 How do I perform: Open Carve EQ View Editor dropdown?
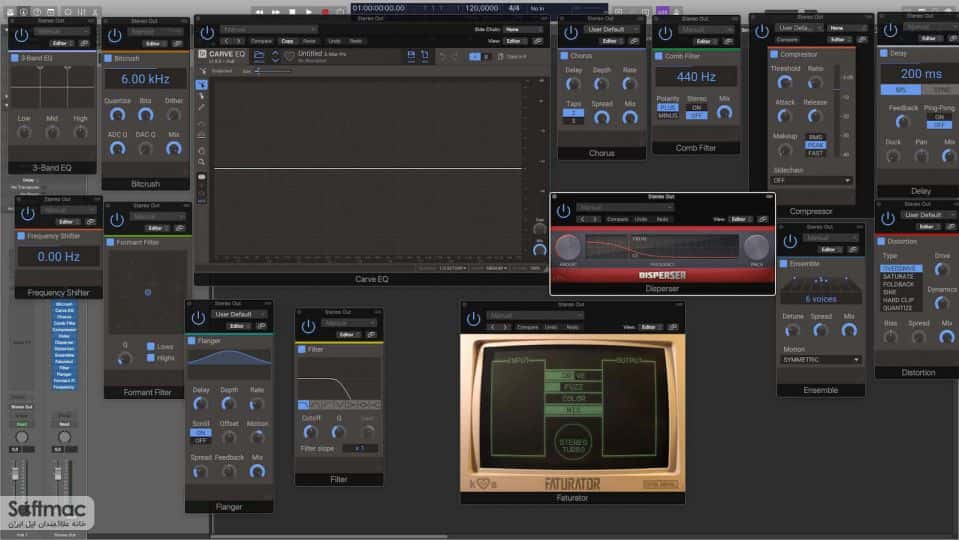pyautogui.click(x=516, y=41)
